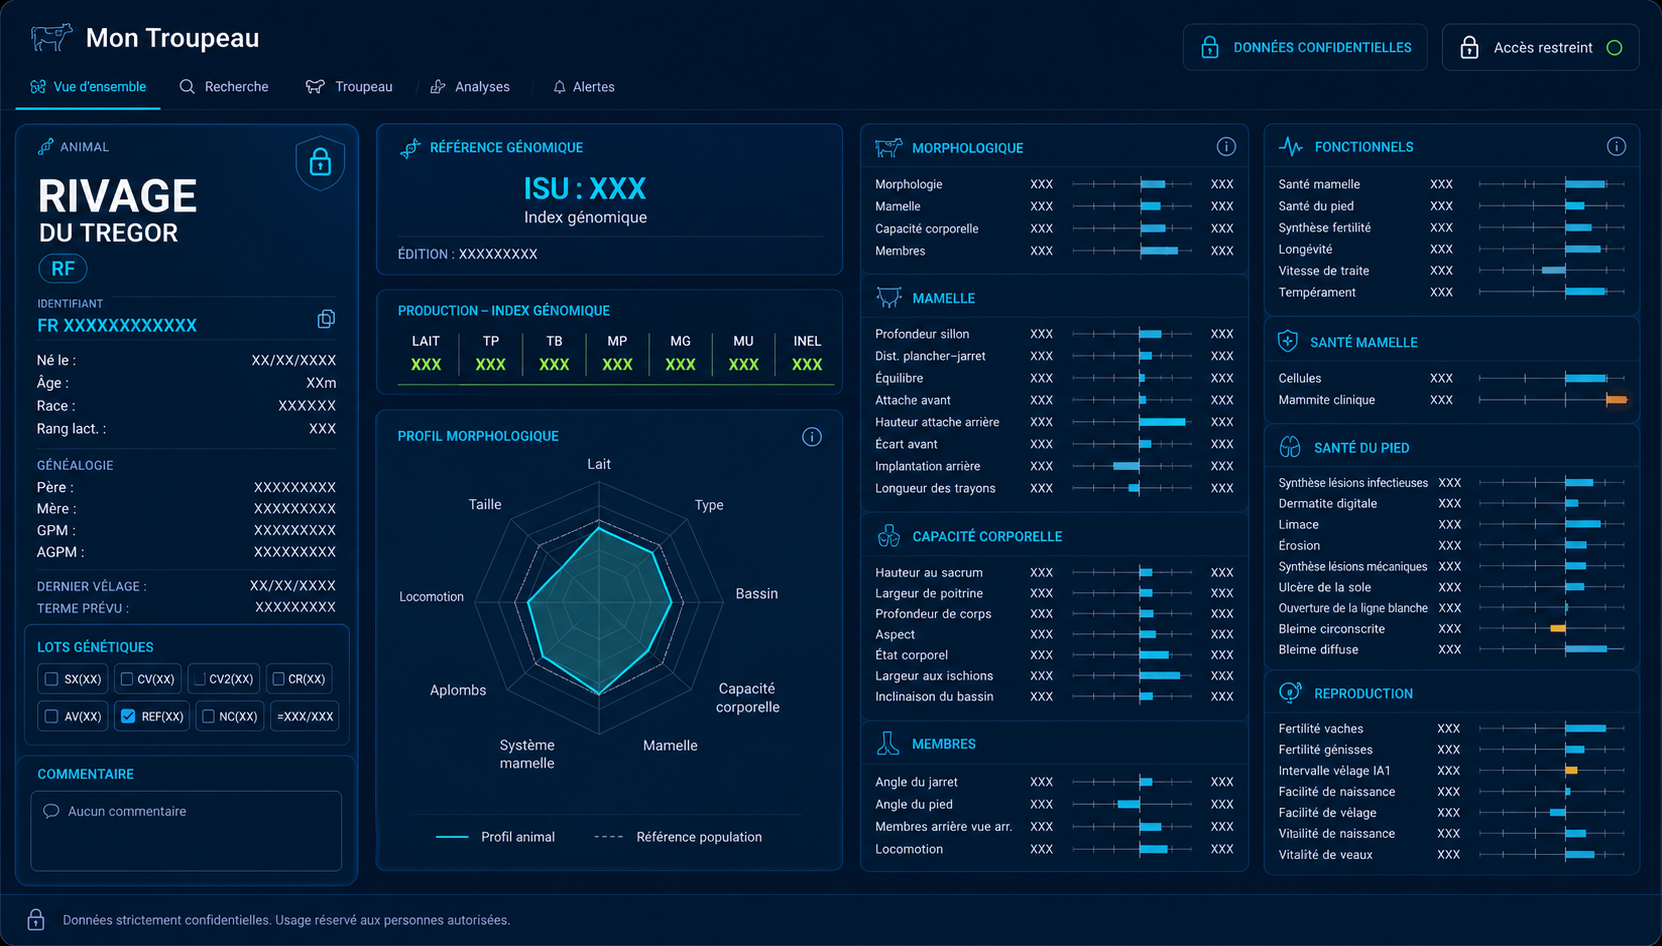Click the comment bubble icon in Commentaire
This screenshot has height=946, width=1662.
coord(51,811)
